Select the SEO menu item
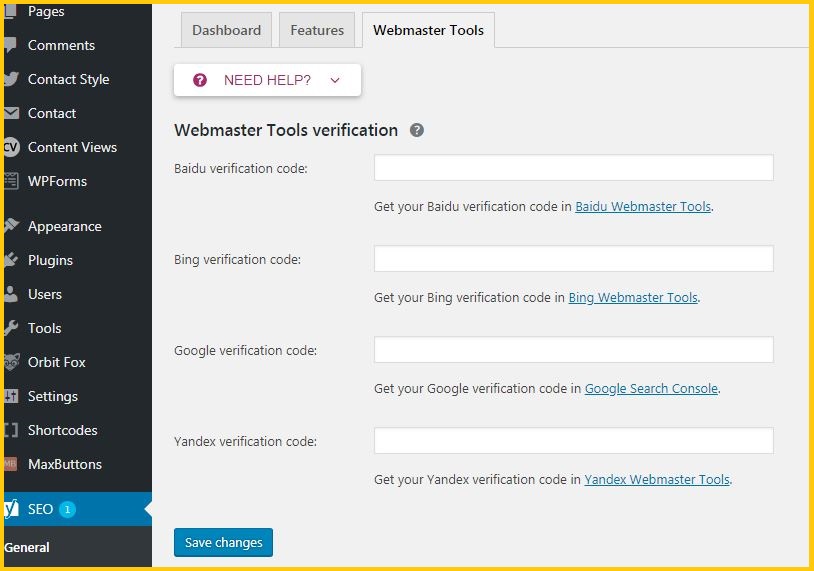 coord(78,509)
